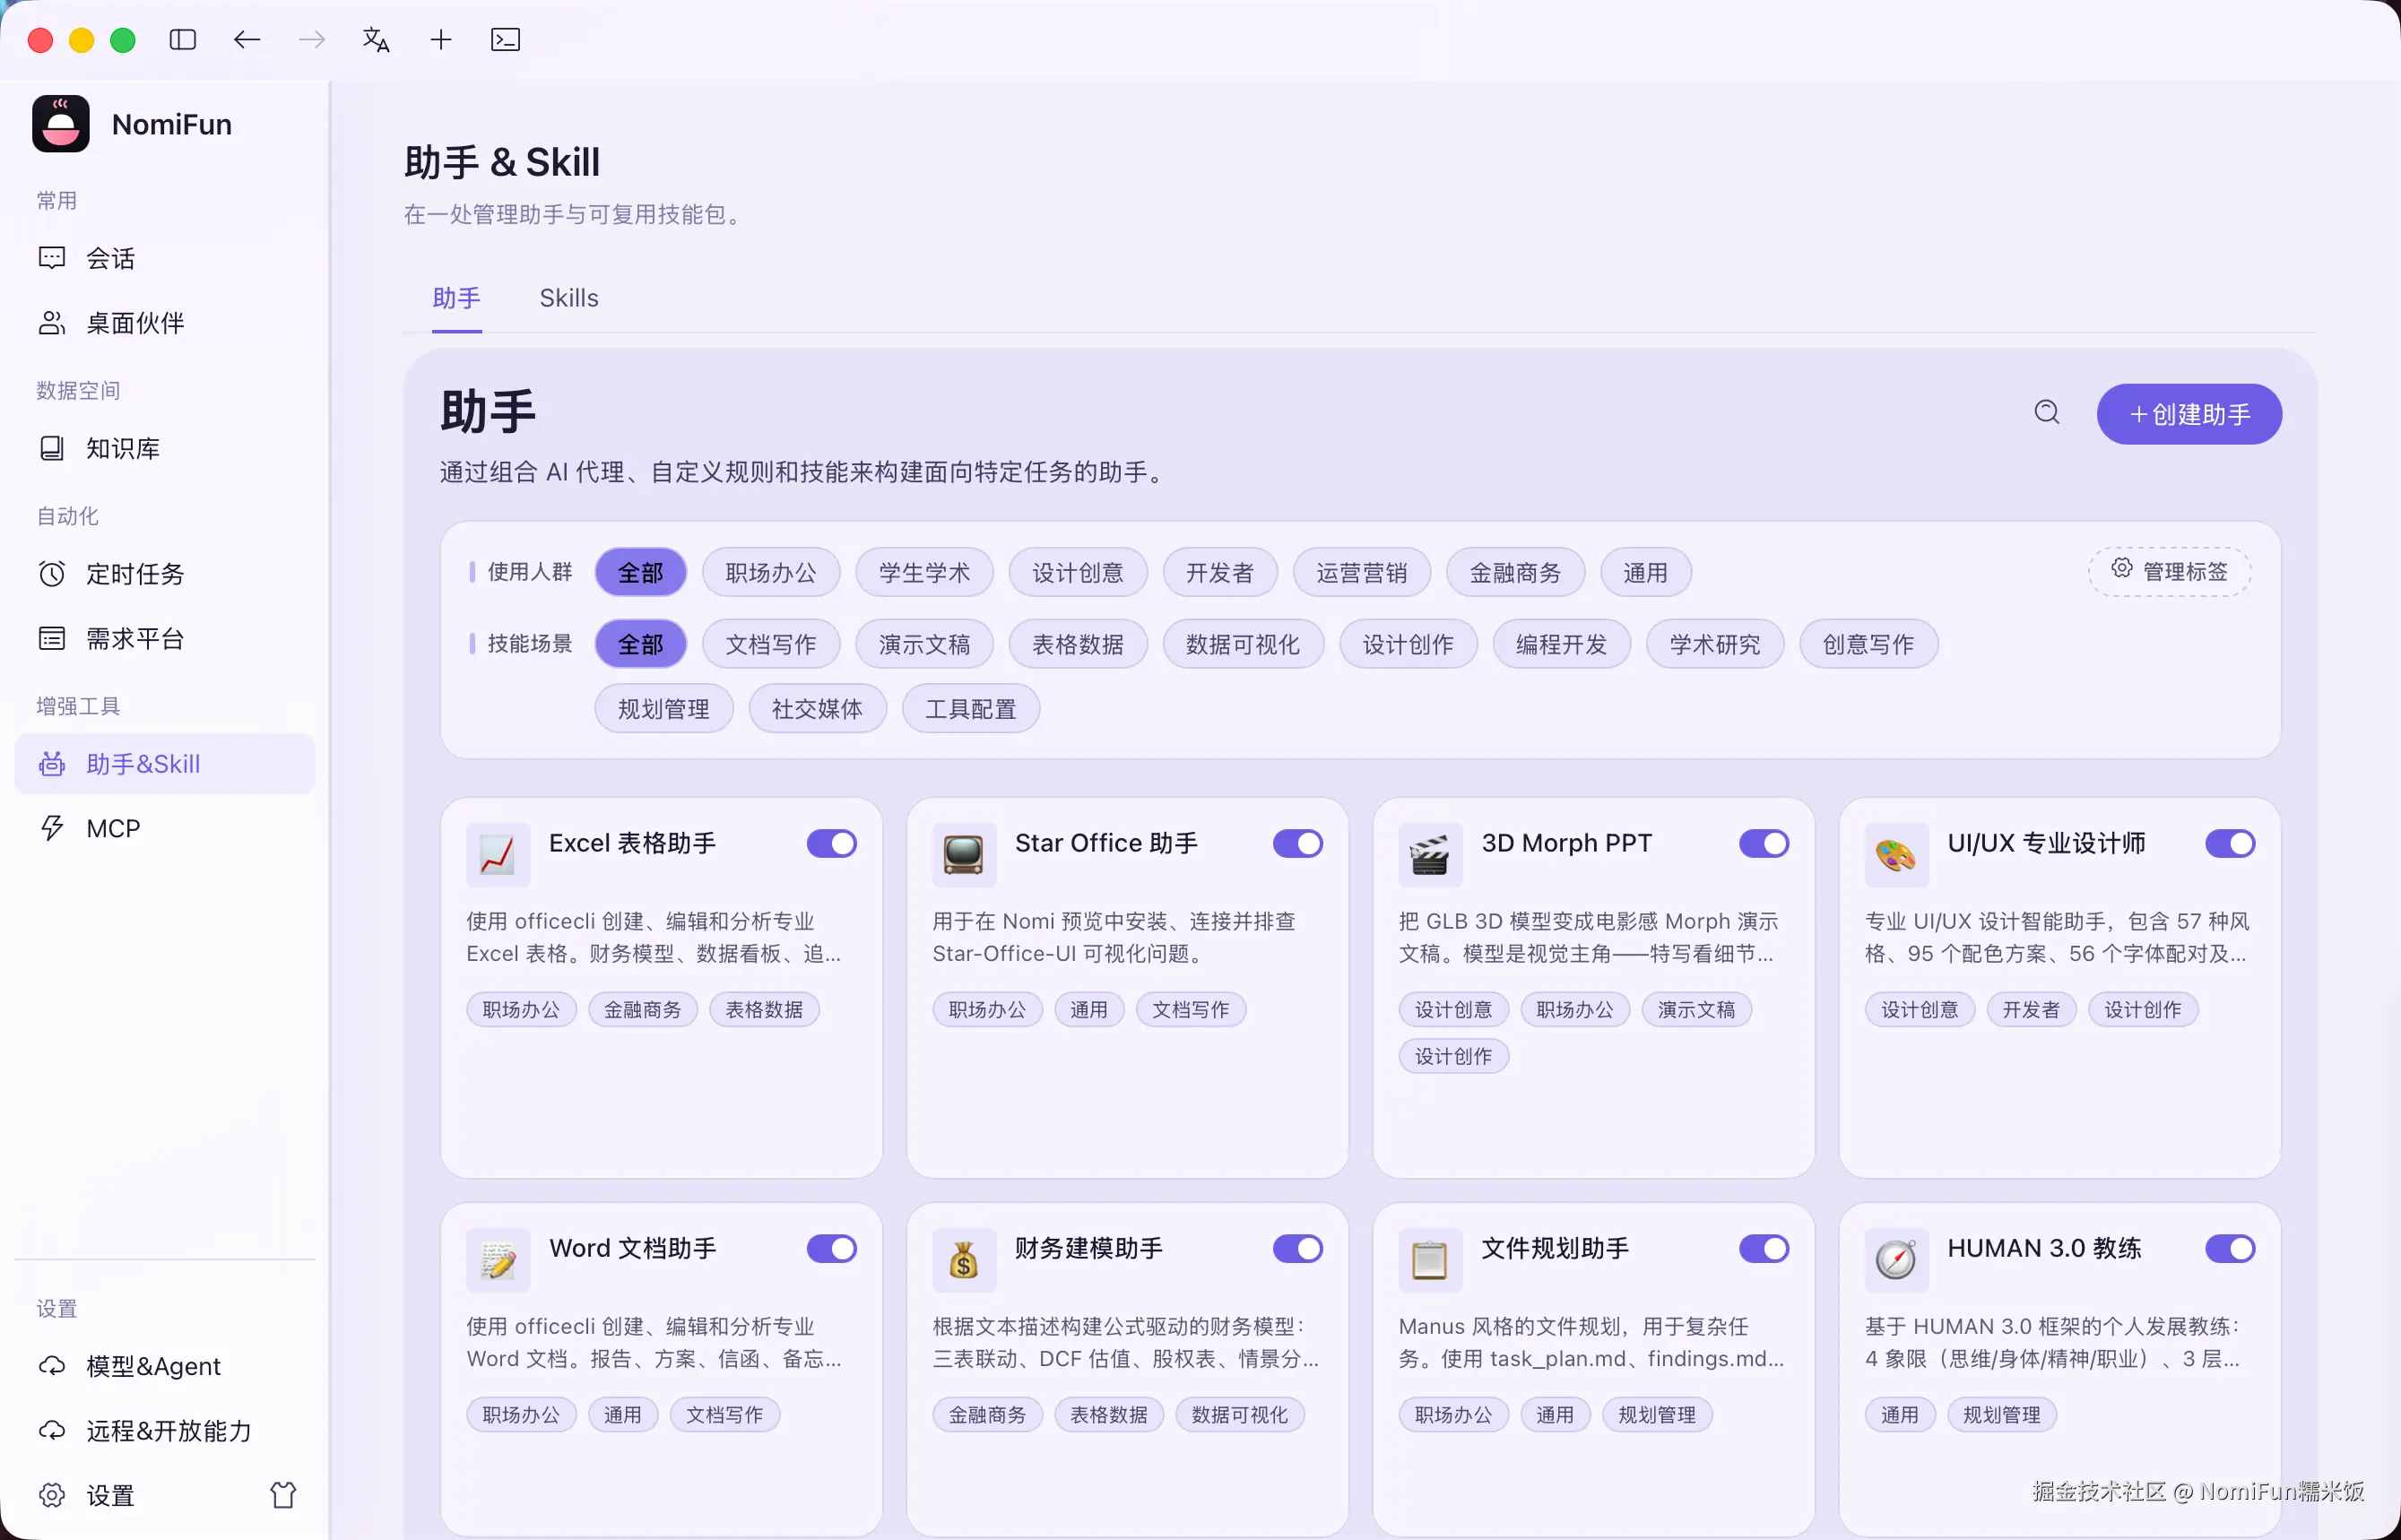This screenshot has width=2401, height=1540.
Task: Click the 创建助手 button
Action: pos(2189,414)
